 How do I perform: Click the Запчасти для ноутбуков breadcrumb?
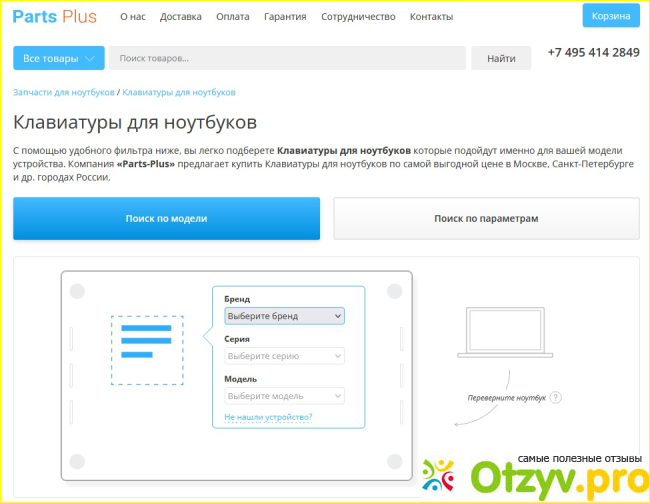click(x=63, y=92)
